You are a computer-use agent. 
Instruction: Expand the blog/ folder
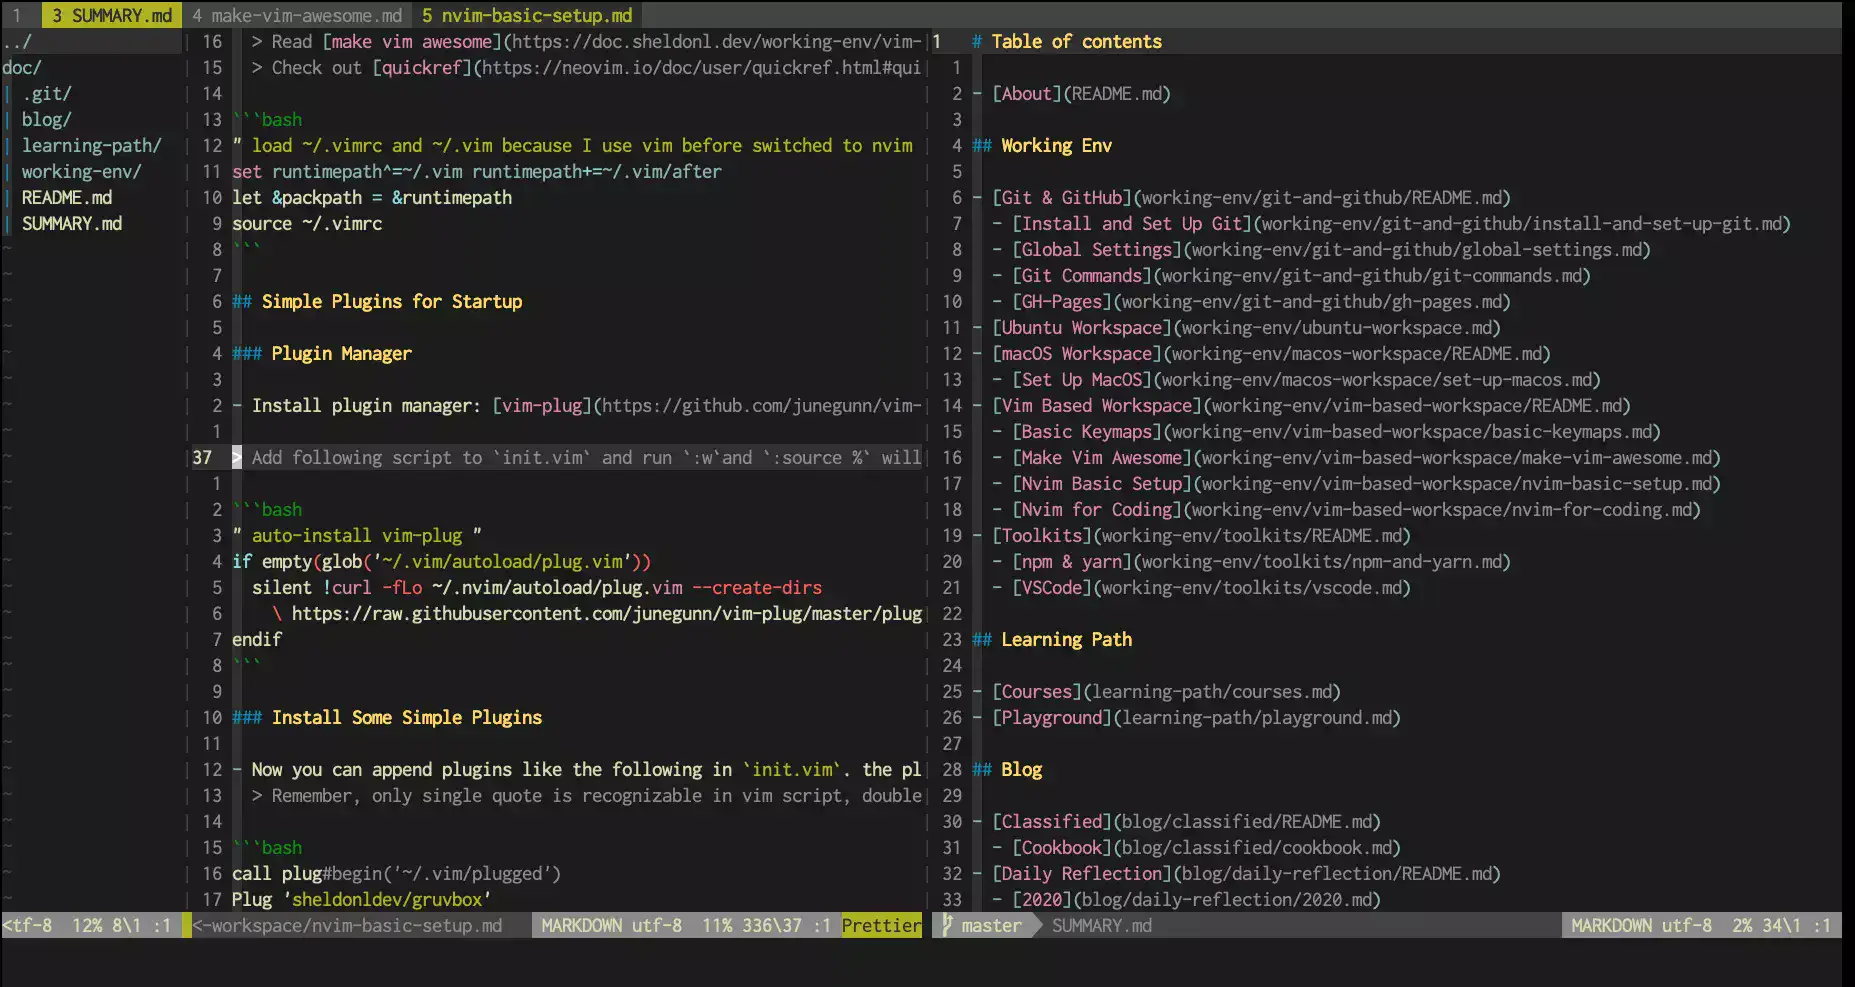[x=47, y=119]
